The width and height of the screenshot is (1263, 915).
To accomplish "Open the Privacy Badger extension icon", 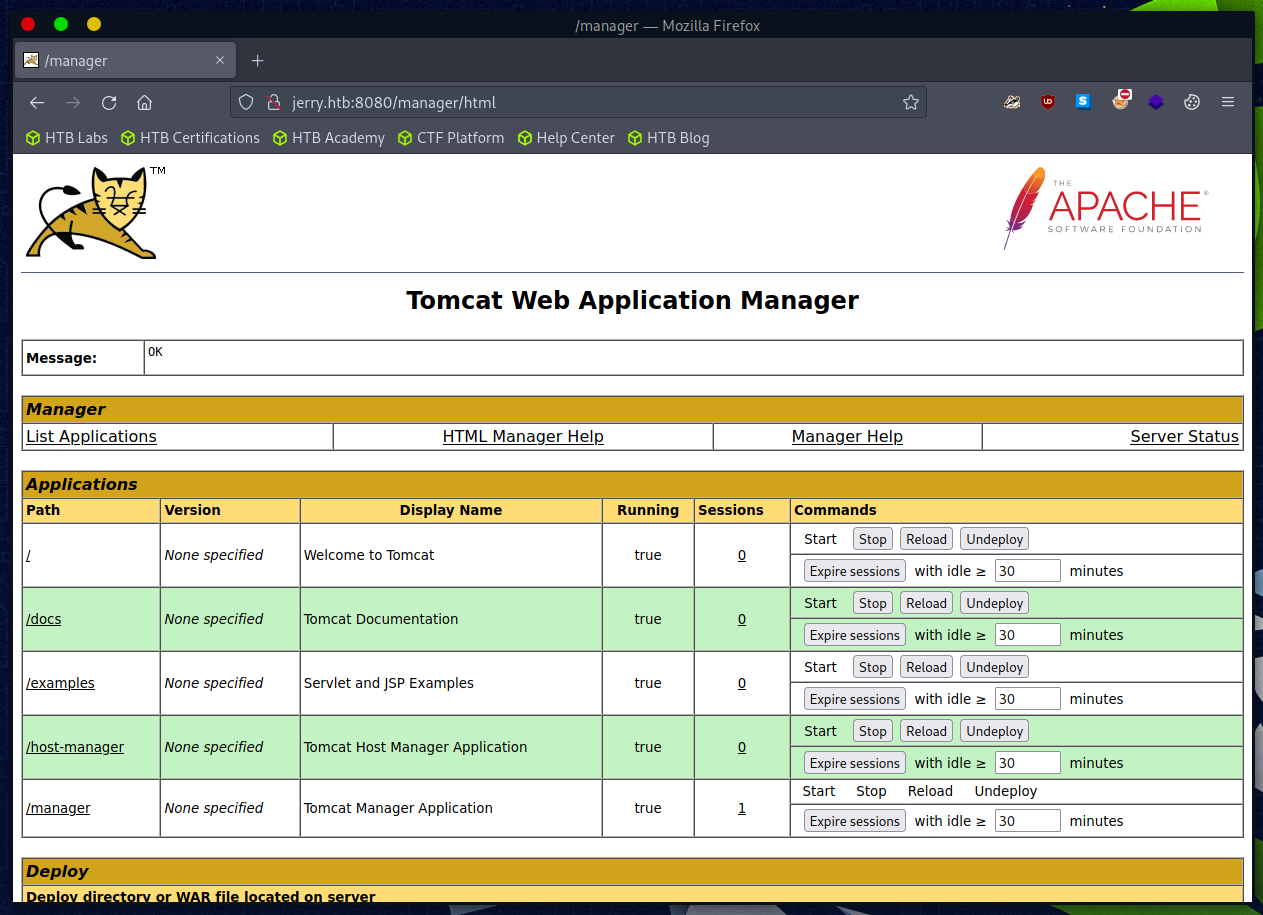I will (1012, 101).
